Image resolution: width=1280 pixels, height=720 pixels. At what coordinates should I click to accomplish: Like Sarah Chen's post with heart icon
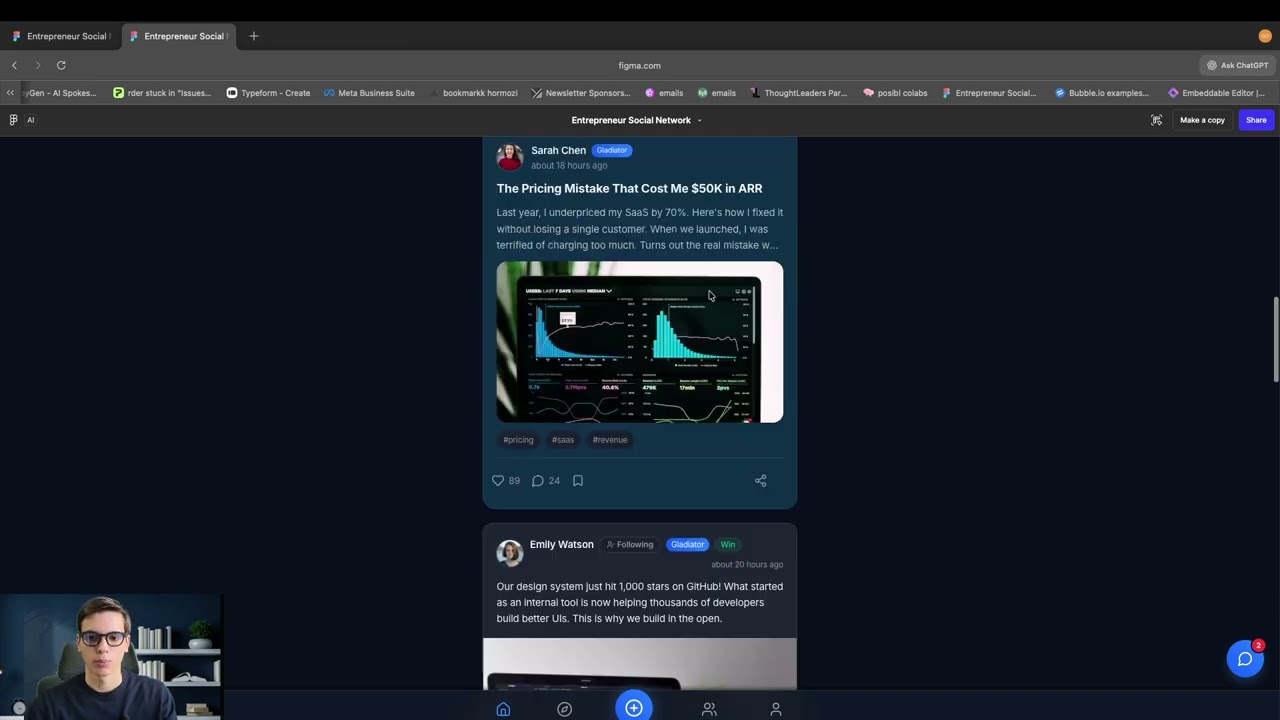coord(498,481)
